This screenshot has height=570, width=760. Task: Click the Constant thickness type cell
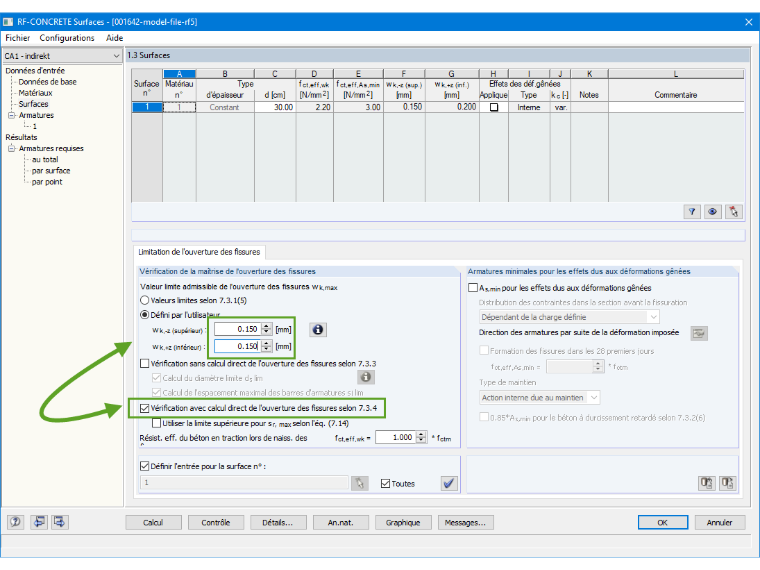click(225, 107)
